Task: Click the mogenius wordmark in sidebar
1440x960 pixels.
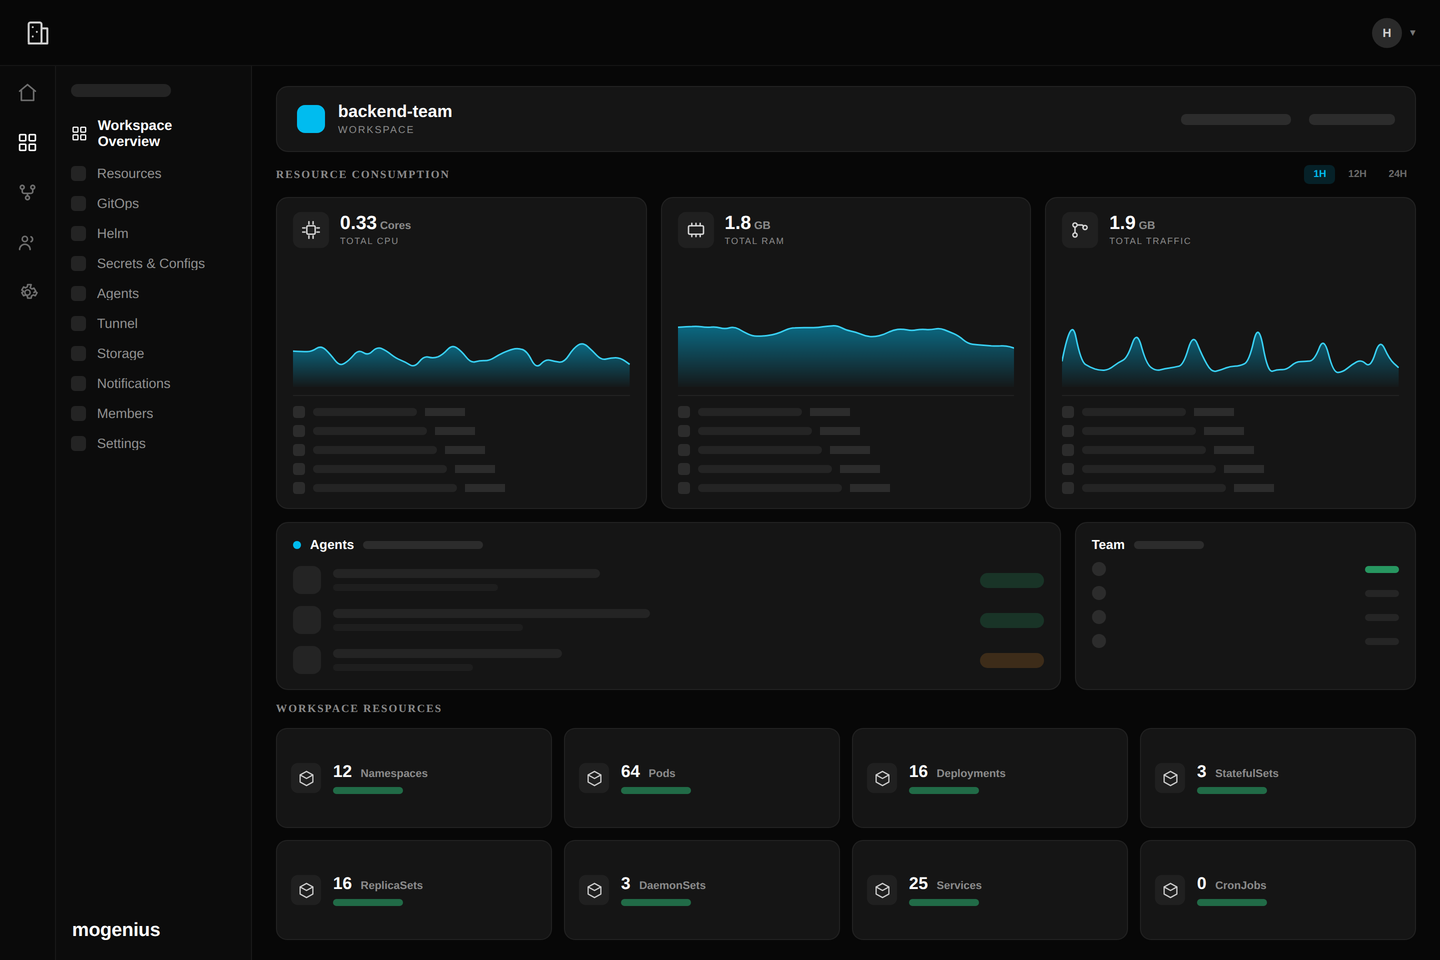Action: 116,930
